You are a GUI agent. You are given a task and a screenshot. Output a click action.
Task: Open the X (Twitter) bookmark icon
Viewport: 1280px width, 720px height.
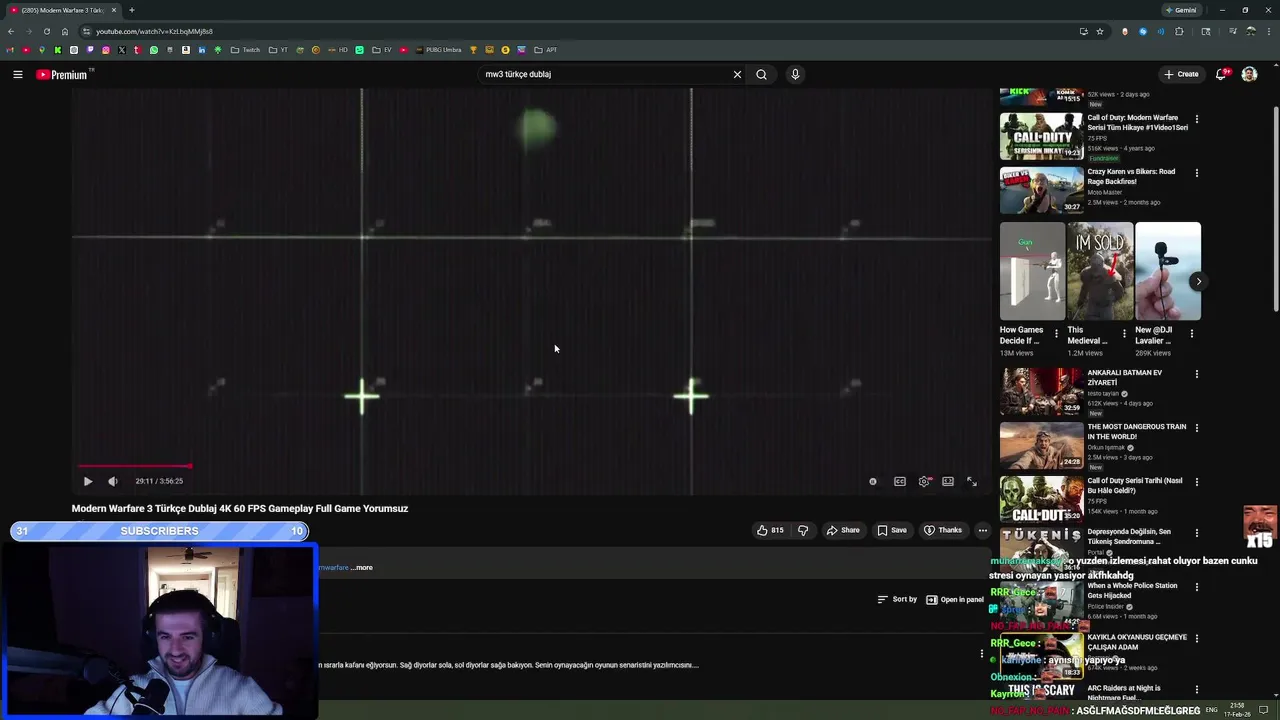pos(122,50)
